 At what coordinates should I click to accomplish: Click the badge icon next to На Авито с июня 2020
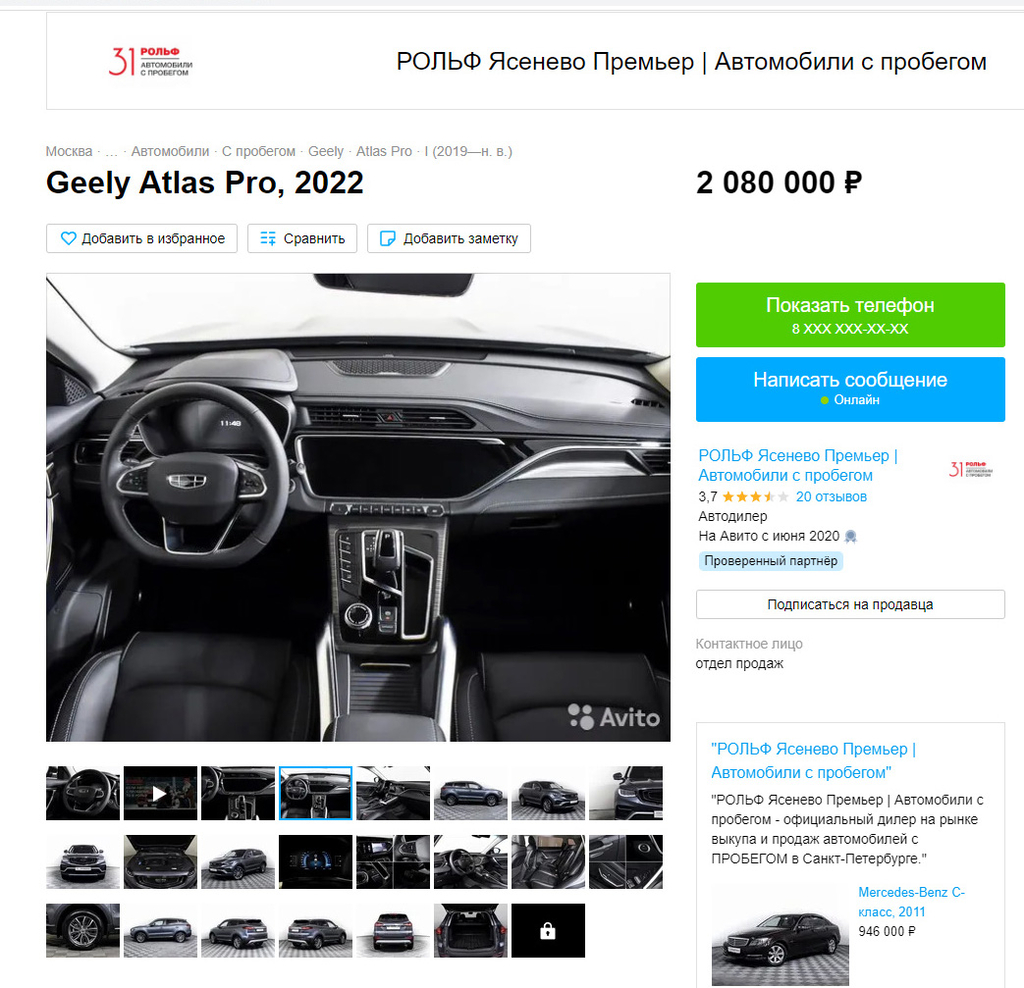pyautogui.click(x=850, y=536)
